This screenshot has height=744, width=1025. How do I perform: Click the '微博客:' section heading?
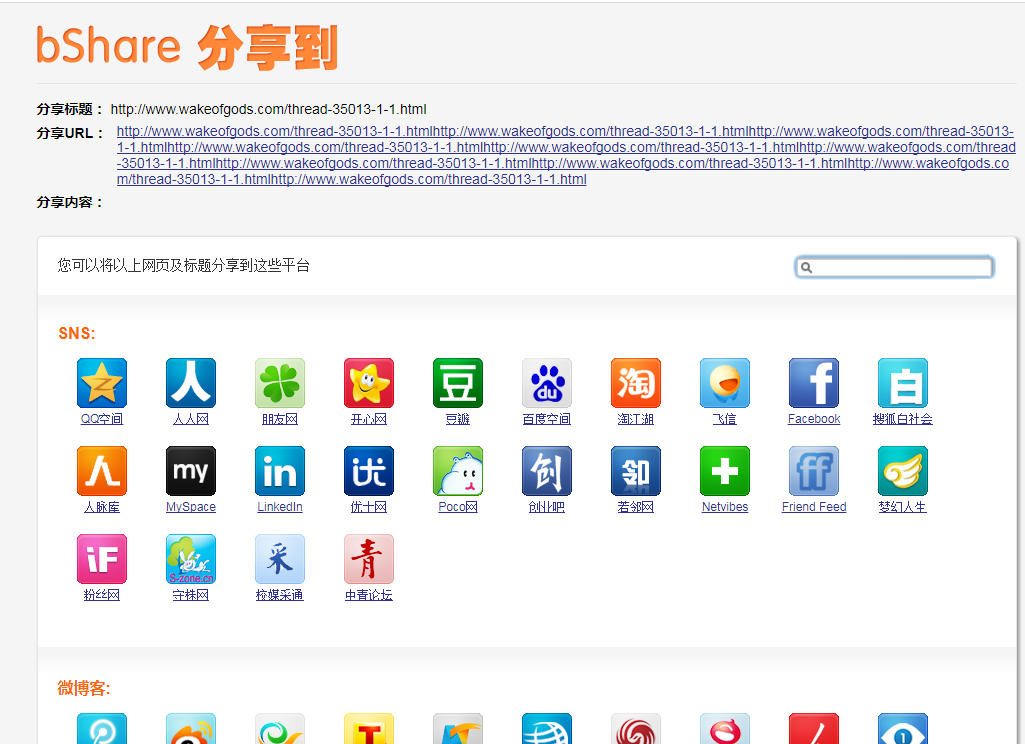click(84, 688)
